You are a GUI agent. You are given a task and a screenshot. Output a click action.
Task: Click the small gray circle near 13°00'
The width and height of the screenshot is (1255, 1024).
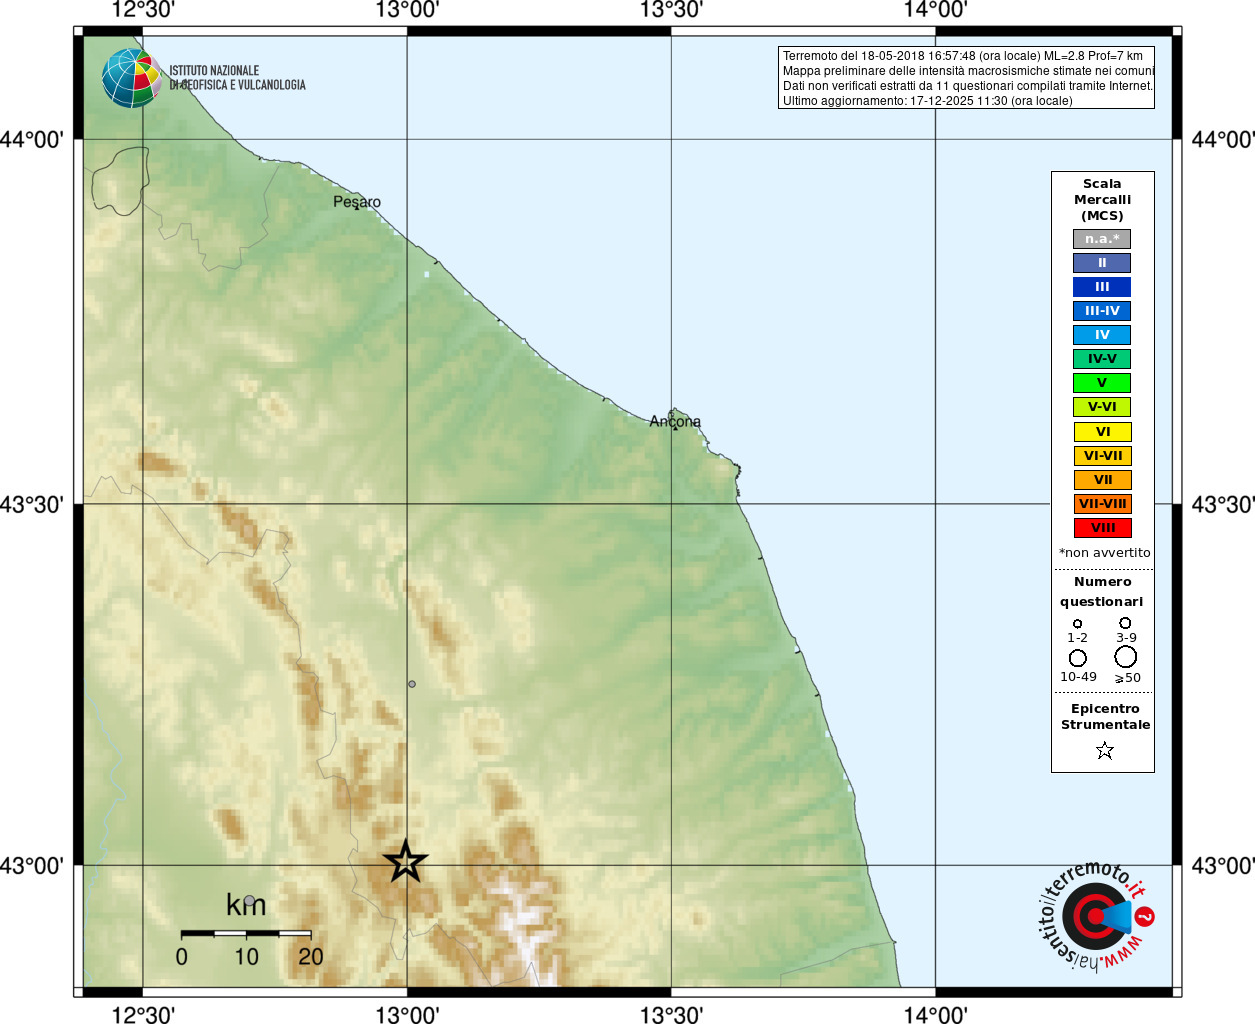[x=412, y=684]
